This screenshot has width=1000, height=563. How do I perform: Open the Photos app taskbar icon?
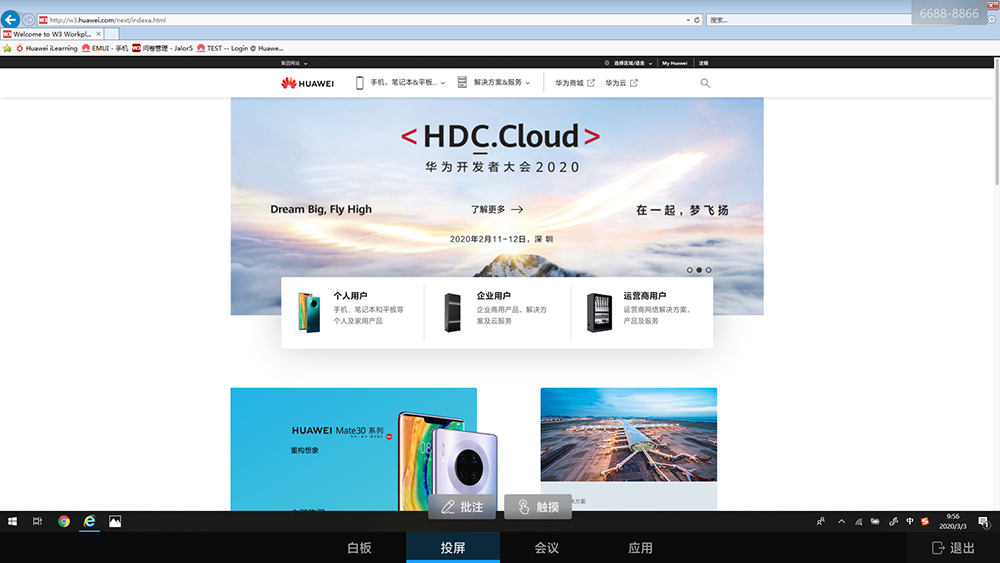pyautogui.click(x=115, y=522)
